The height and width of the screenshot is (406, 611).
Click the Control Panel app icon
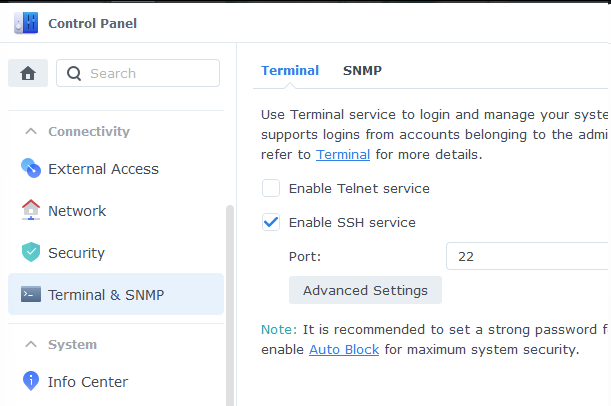[x=26, y=23]
